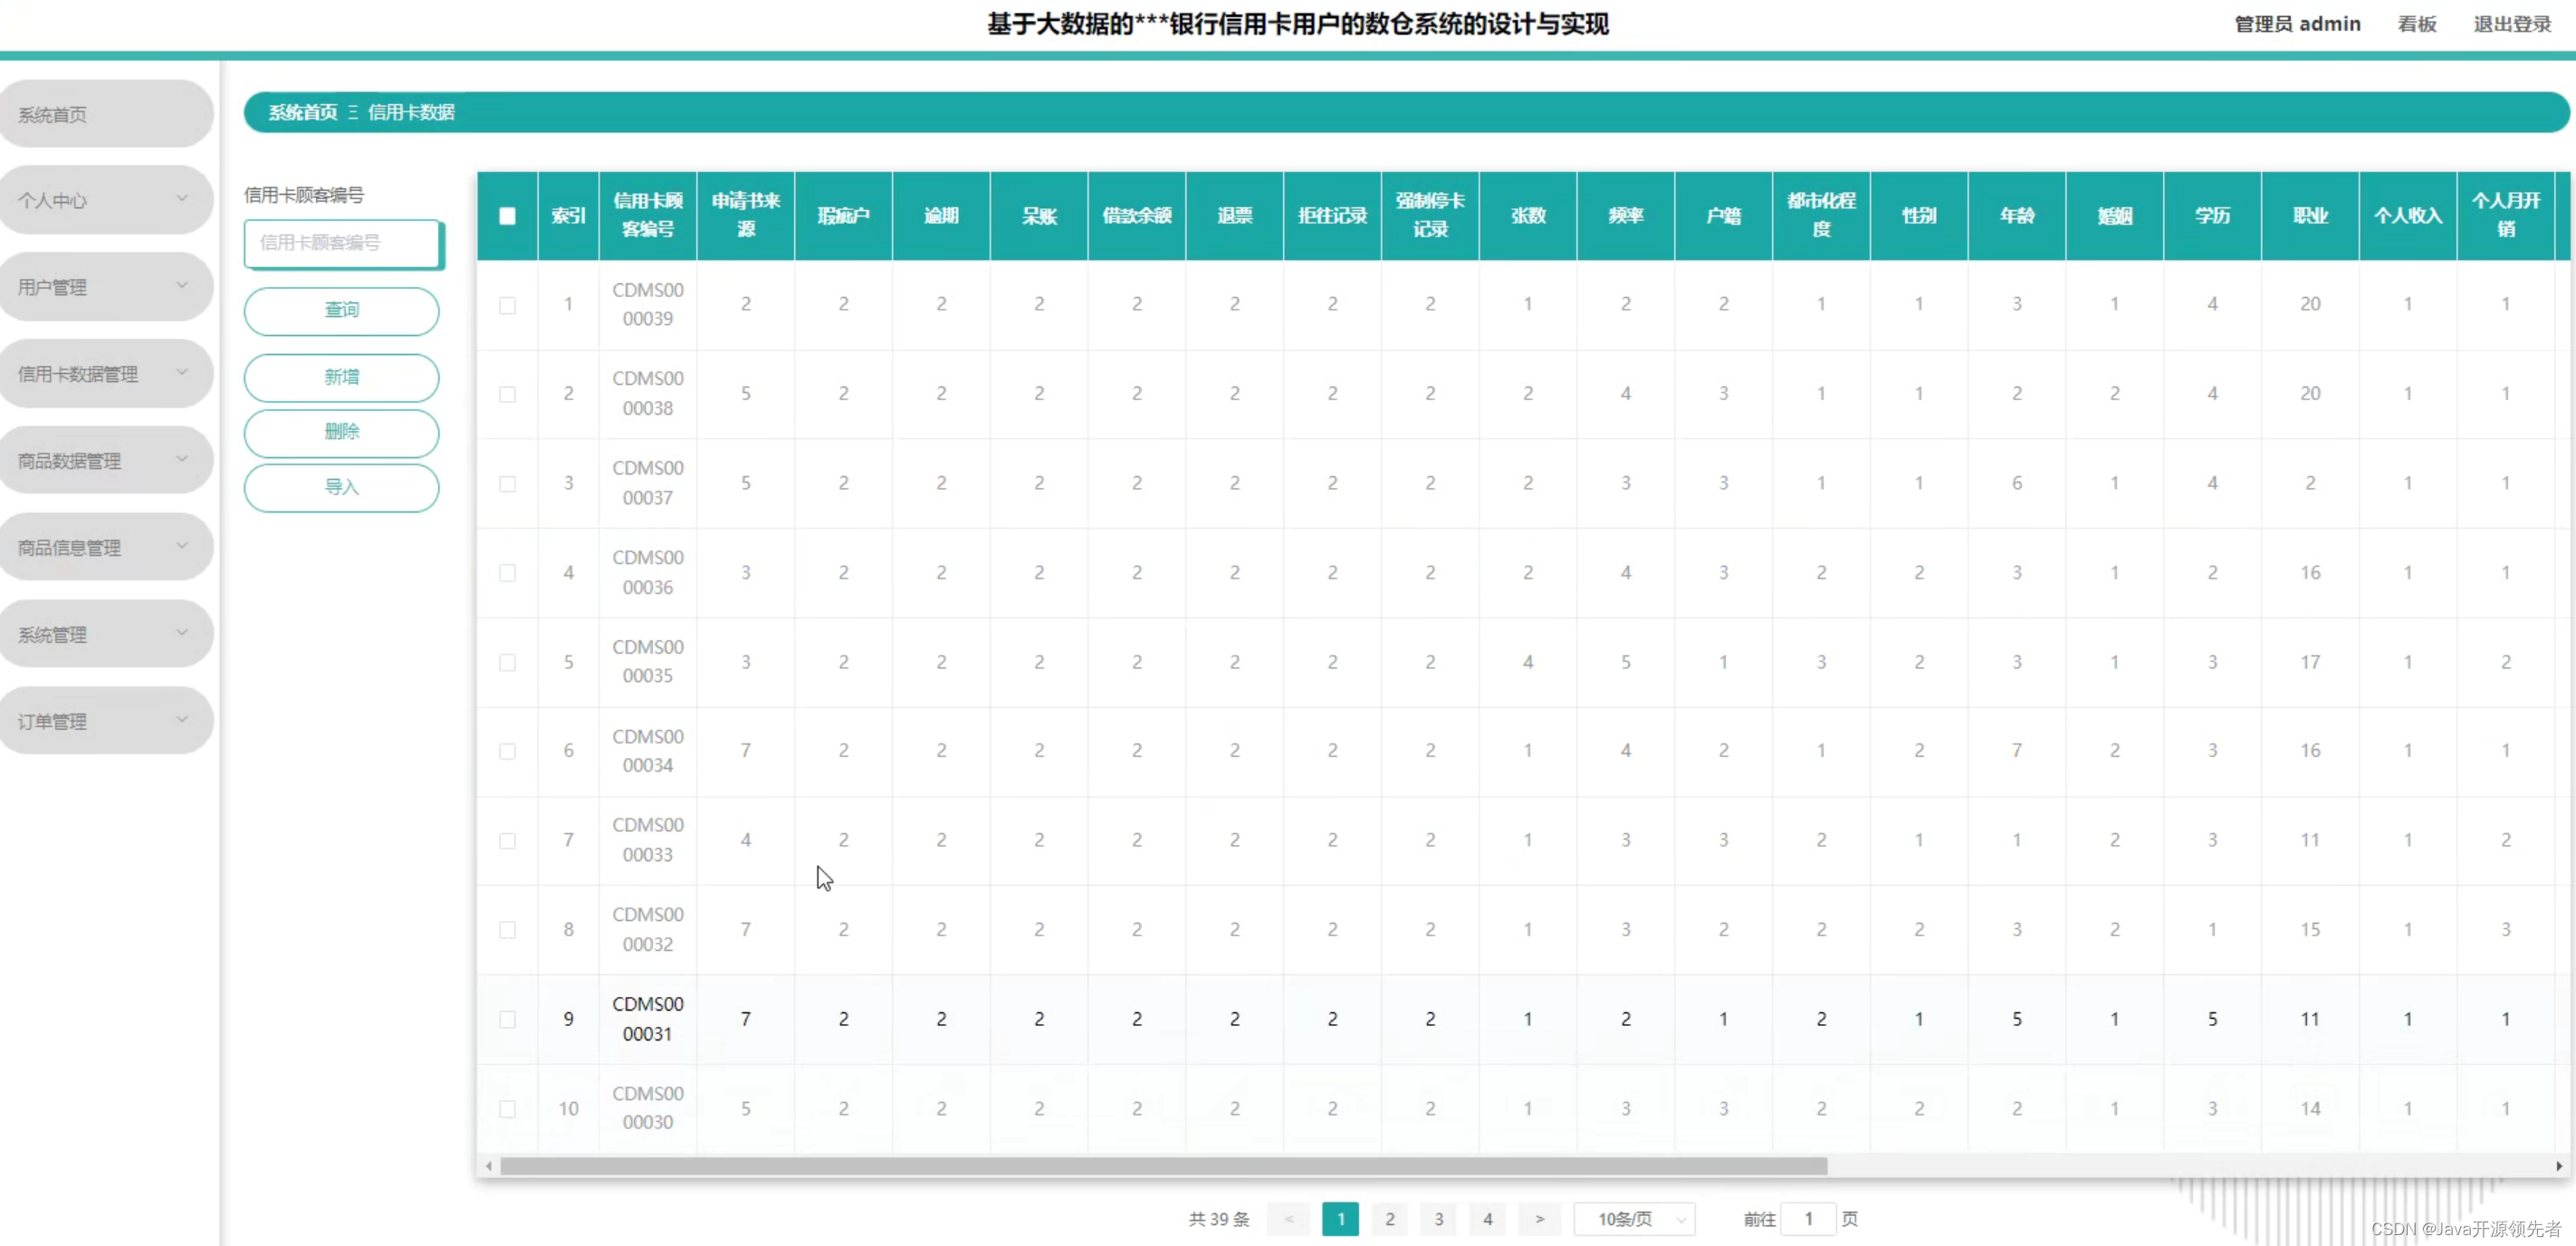2576x1246 pixels.
Task: Click 系统首页 in the breadcrumb bar
Action: click(303, 112)
